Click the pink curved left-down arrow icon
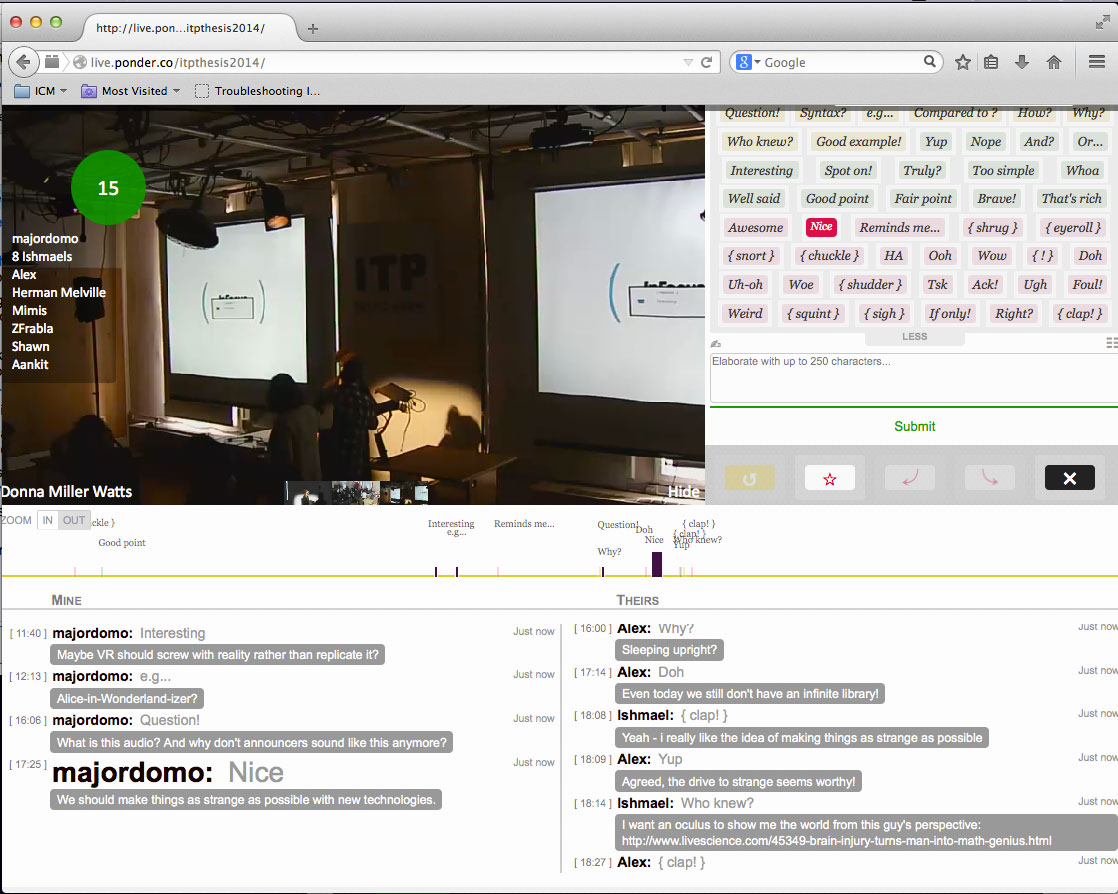Screen dimensions: 1118x894 pos(909,478)
